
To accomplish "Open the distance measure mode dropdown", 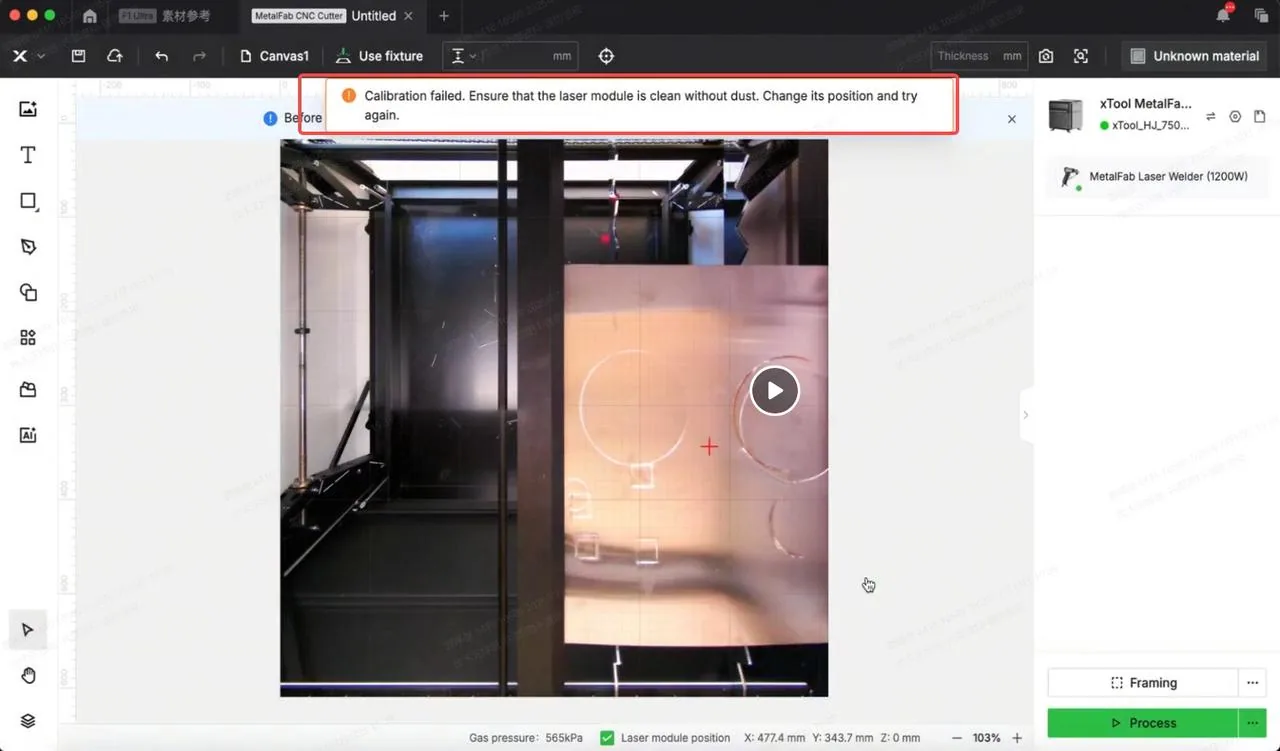I will tap(463, 56).
